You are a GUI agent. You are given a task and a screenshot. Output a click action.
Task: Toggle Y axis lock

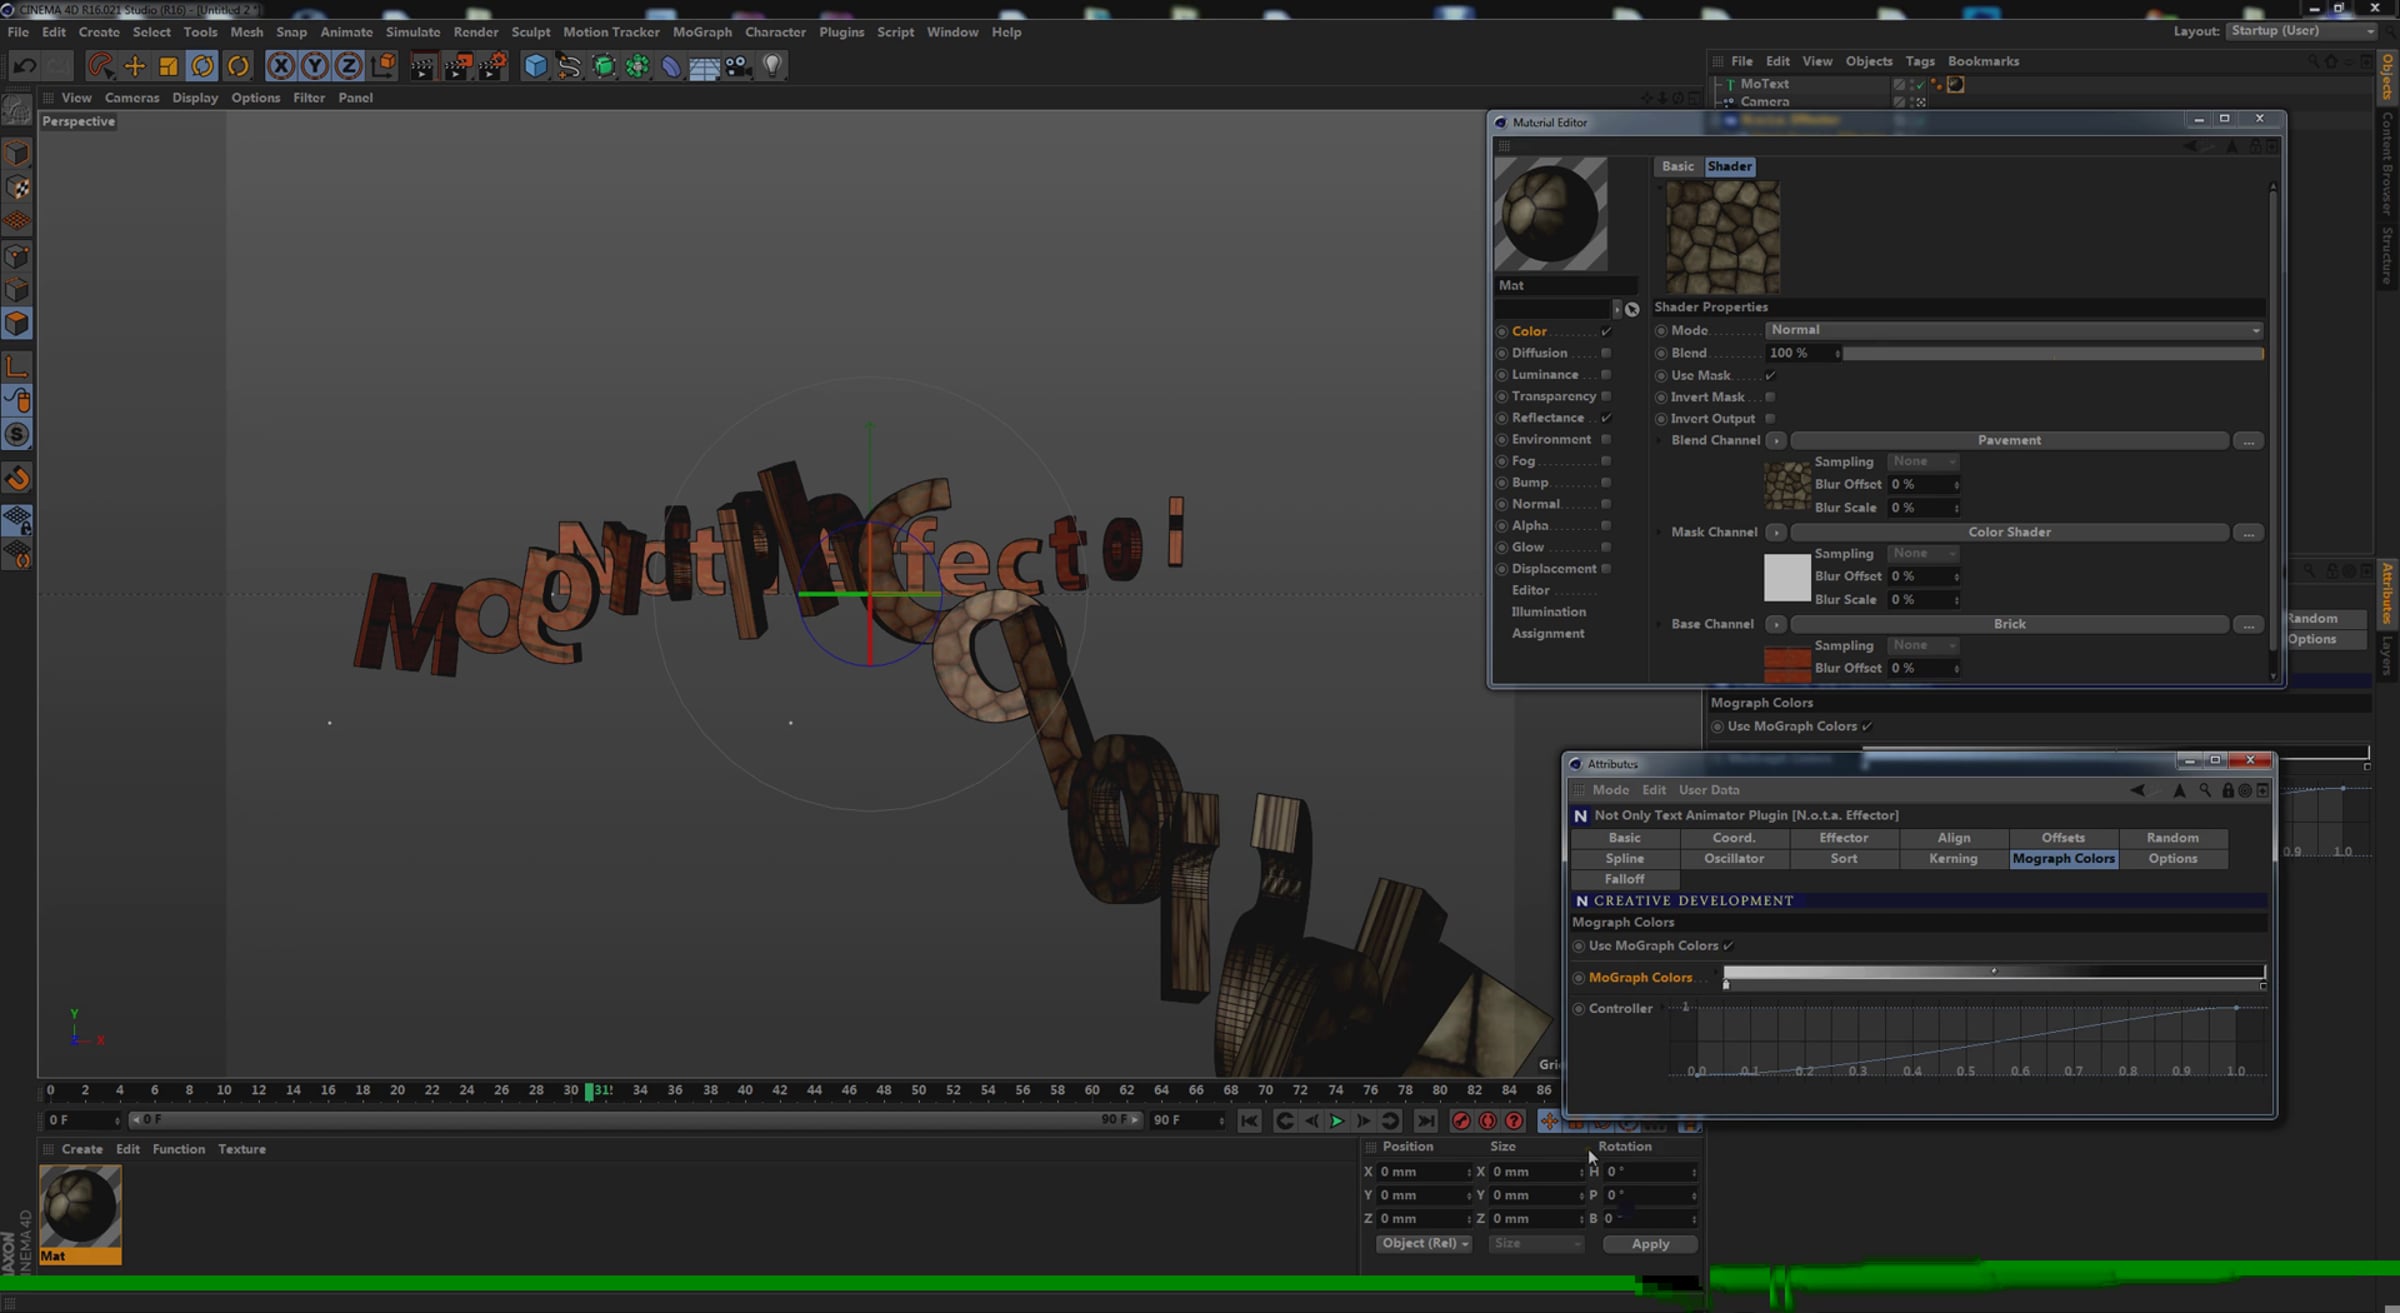point(315,66)
